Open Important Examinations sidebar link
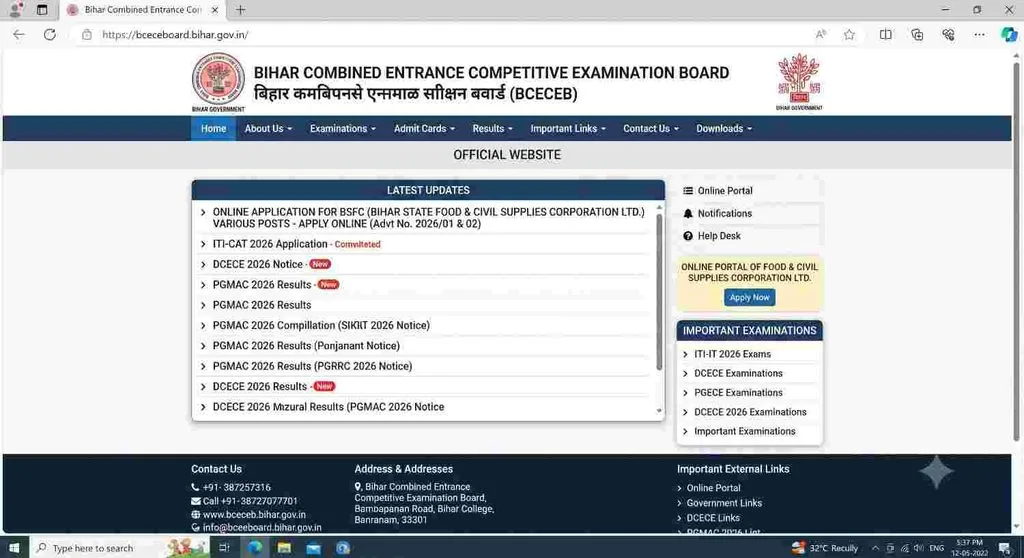The width and height of the screenshot is (1024, 558). [744, 431]
